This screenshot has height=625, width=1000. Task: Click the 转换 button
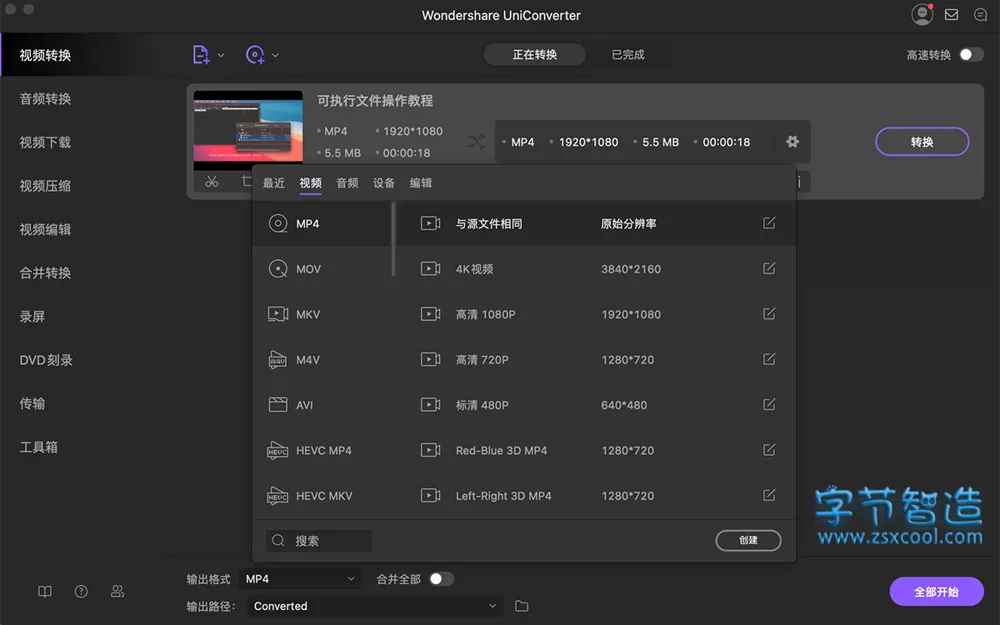point(922,142)
